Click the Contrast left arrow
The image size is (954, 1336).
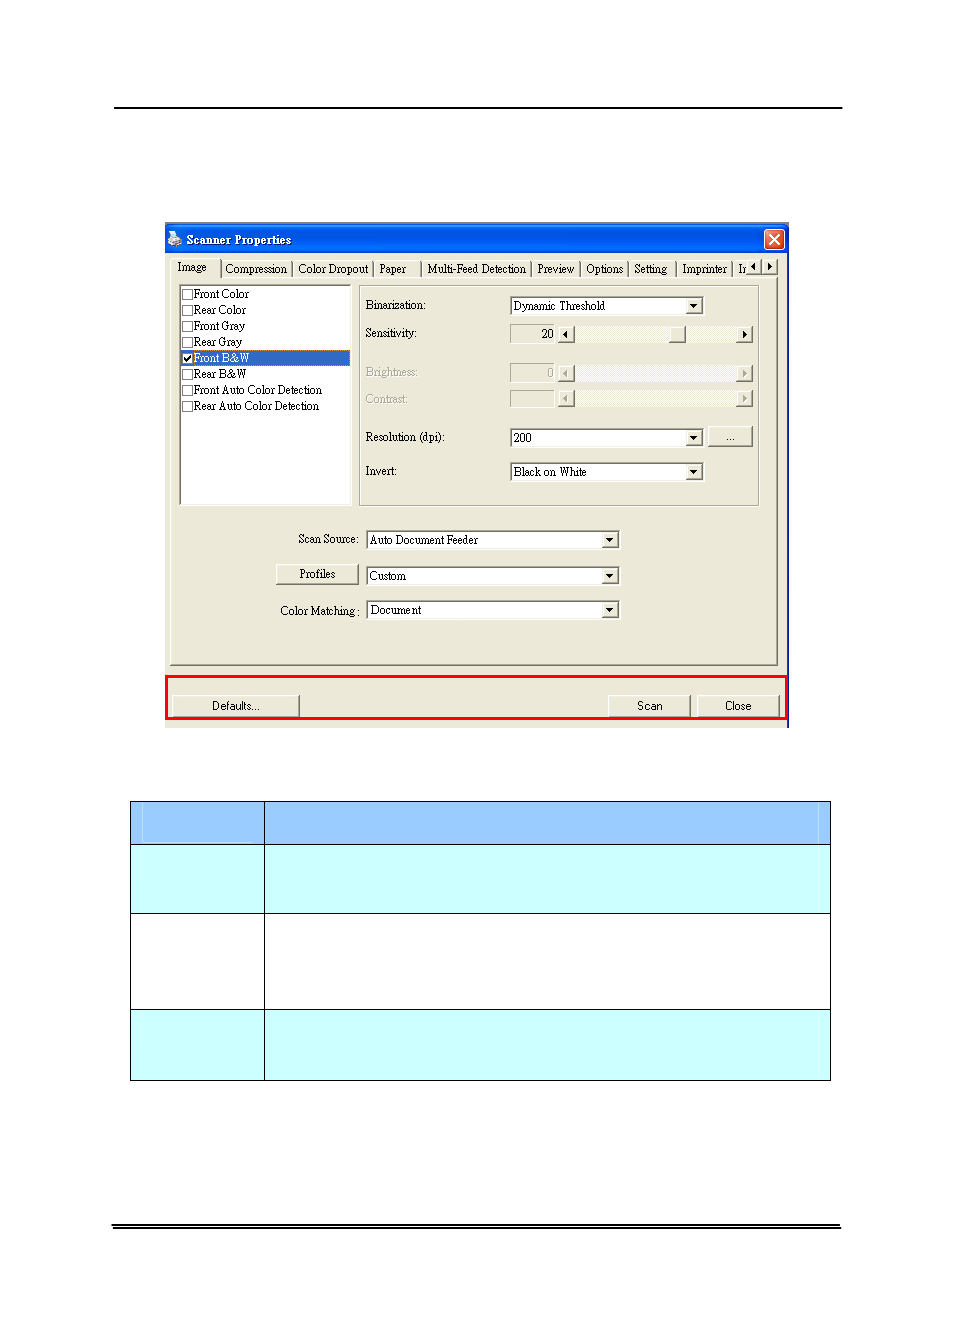pos(567,399)
